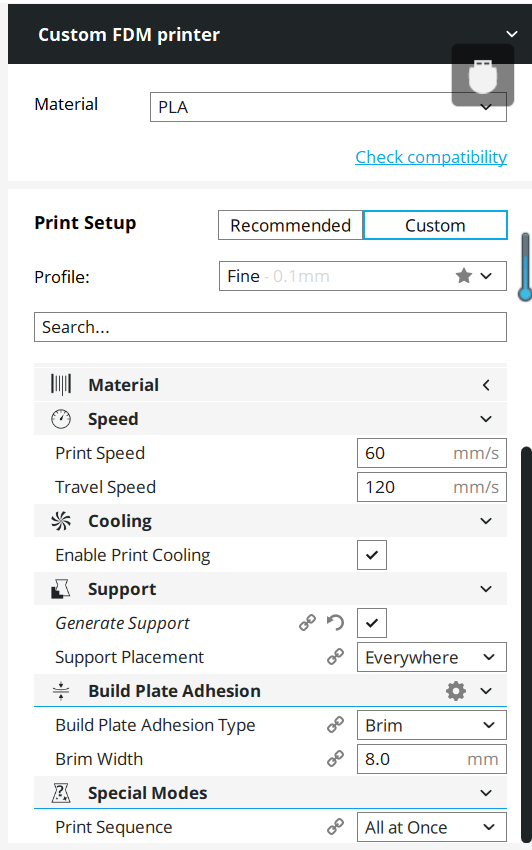Click the link icon beside Generate Support
This screenshot has height=850, width=532.
pos(307,623)
